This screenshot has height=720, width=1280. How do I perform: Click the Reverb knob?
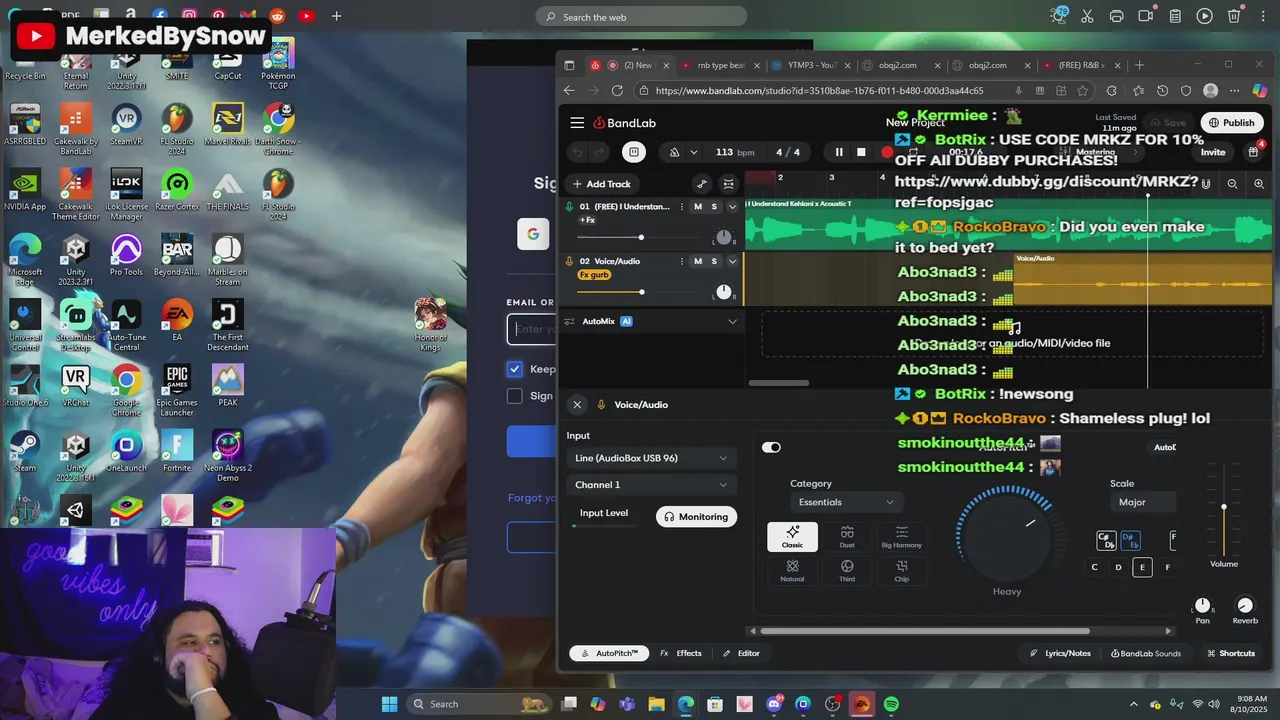tap(1245, 606)
